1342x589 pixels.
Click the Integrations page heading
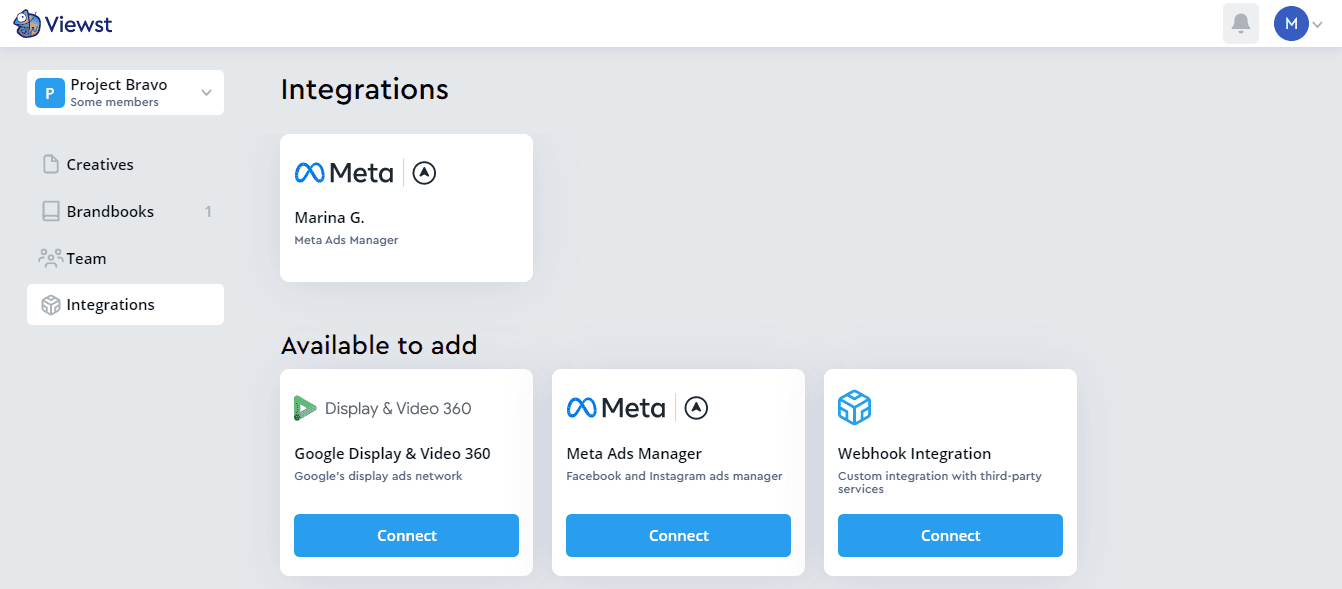pos(364,90)
